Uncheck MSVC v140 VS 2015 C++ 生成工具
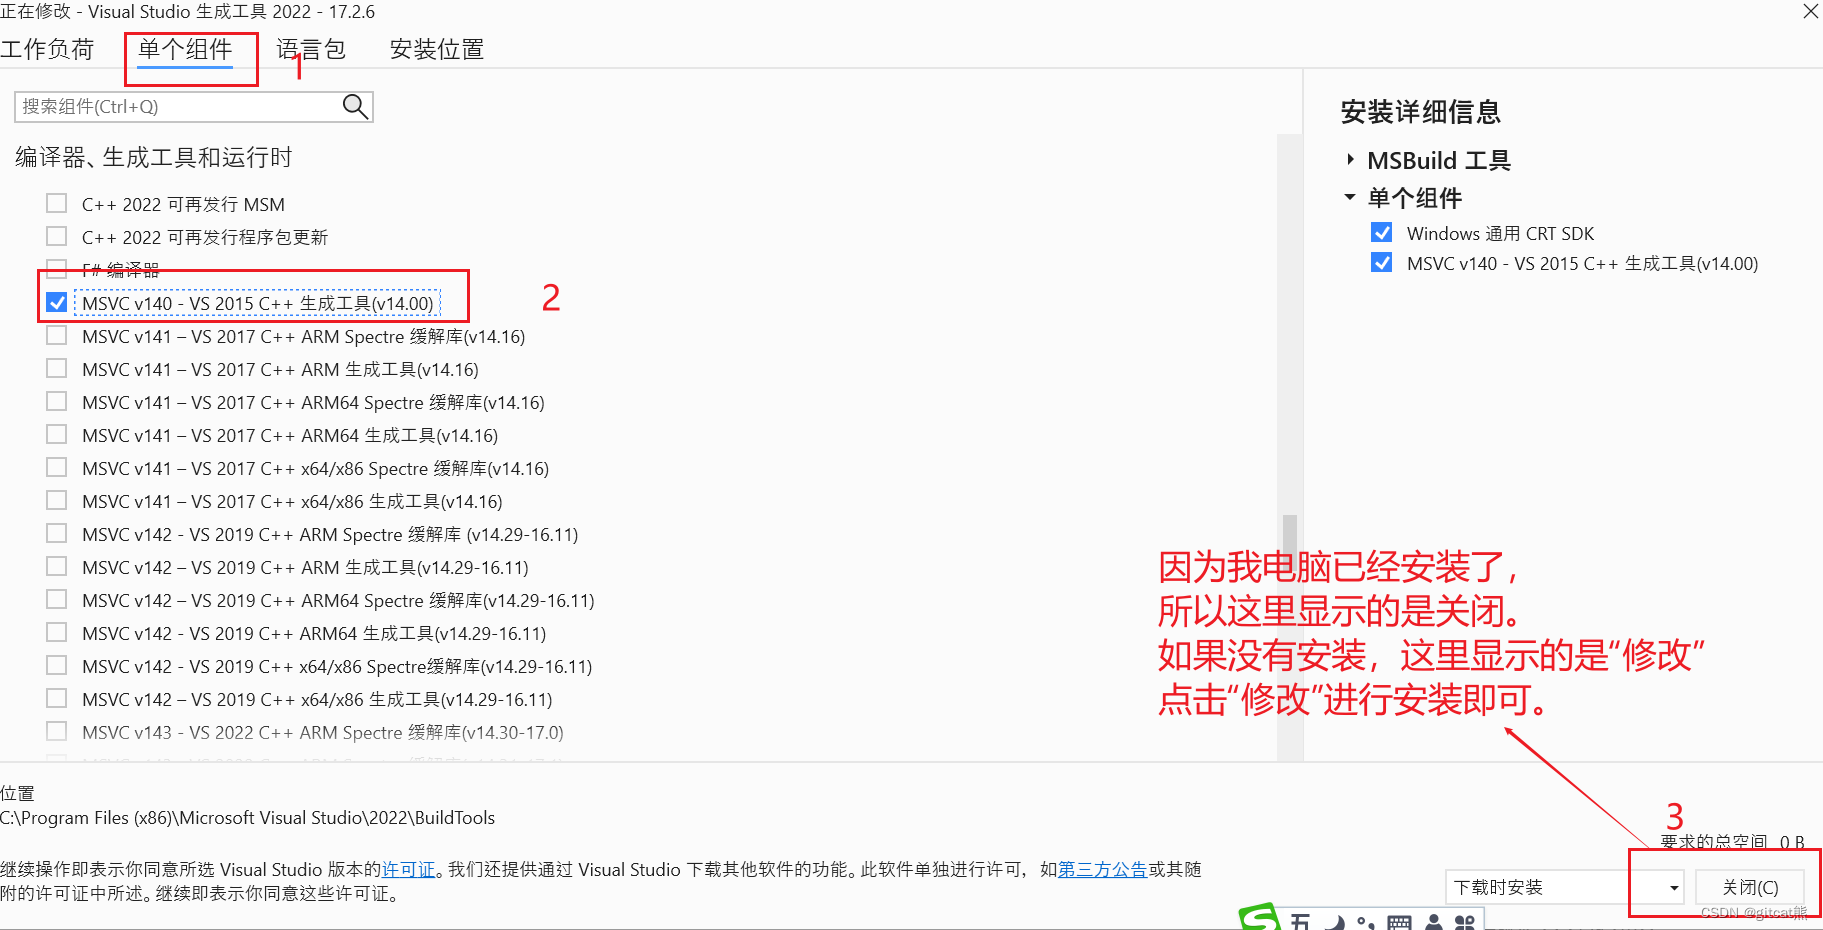Image resolution: width=1823 pixels, height=930 pixels. point(57,303)
